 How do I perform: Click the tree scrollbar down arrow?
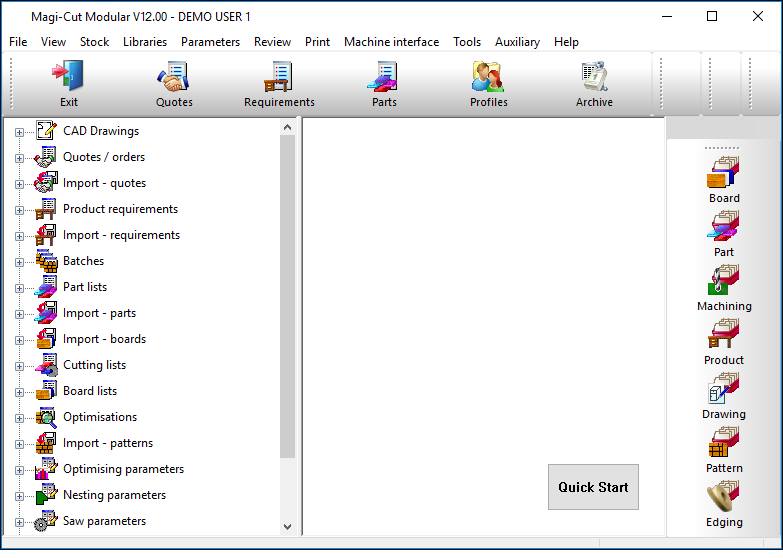pos(287,527)
